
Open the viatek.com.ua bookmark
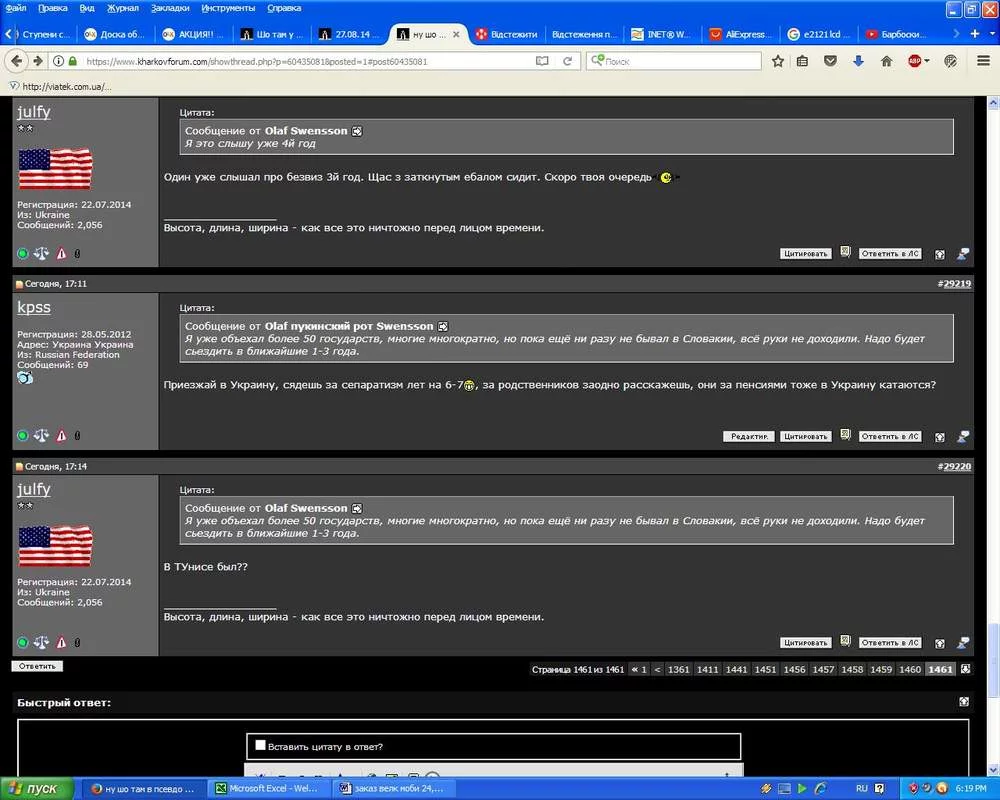tap(61, 86)
